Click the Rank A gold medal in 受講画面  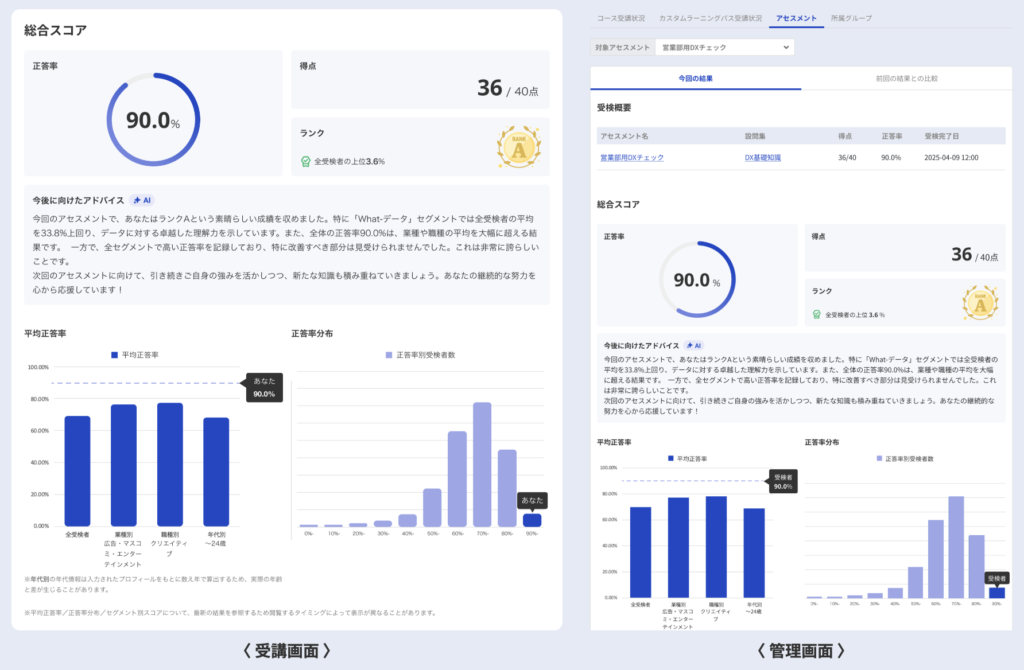[x=518, y=147]
